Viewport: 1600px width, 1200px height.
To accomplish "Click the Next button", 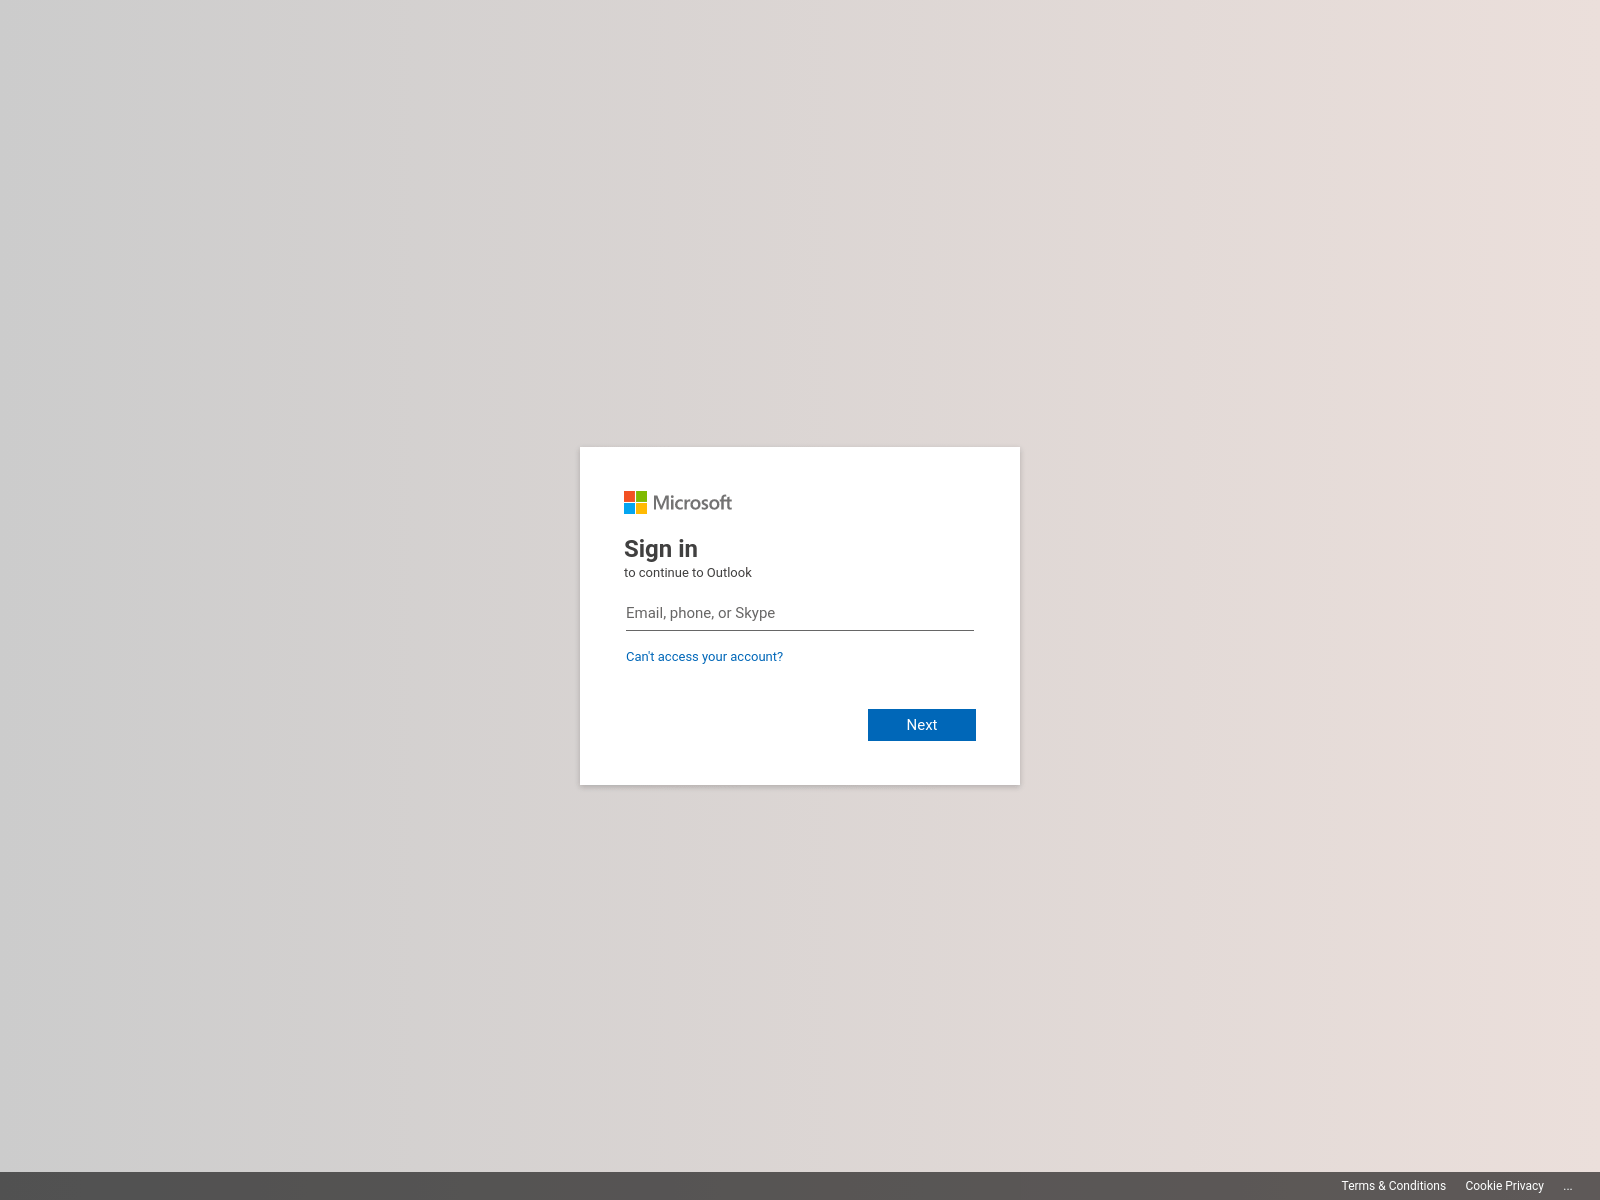I will 922,725.
